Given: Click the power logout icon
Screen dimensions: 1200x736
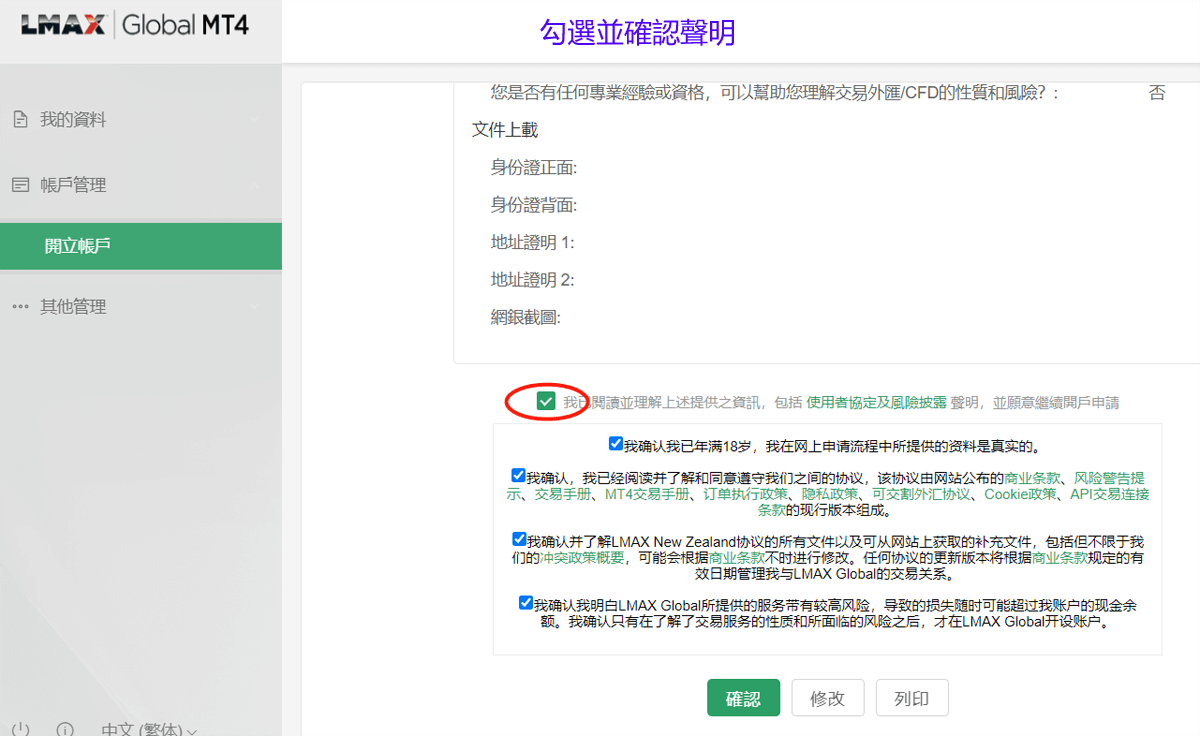Looking at the screenshot, I should click(x=21, y=729).
